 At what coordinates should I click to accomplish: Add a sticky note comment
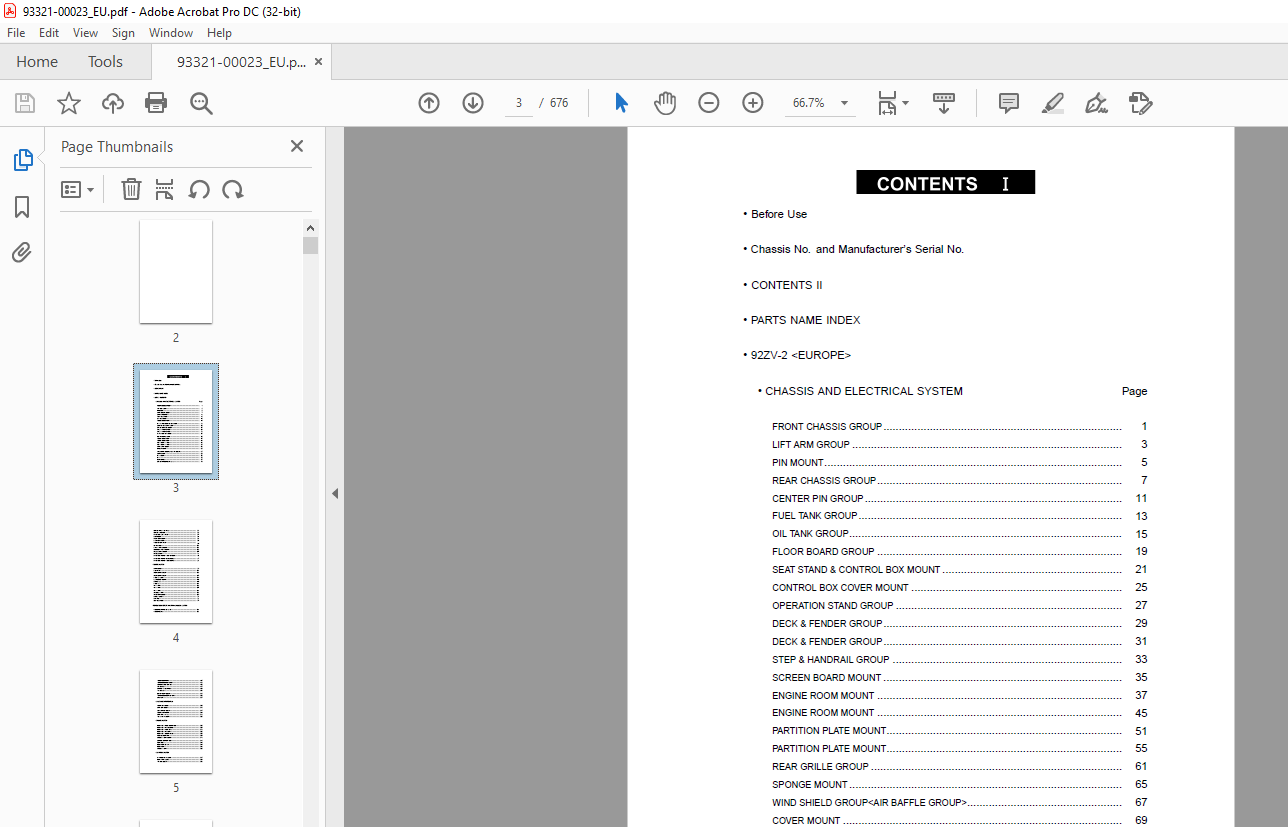pos(1009,103)
